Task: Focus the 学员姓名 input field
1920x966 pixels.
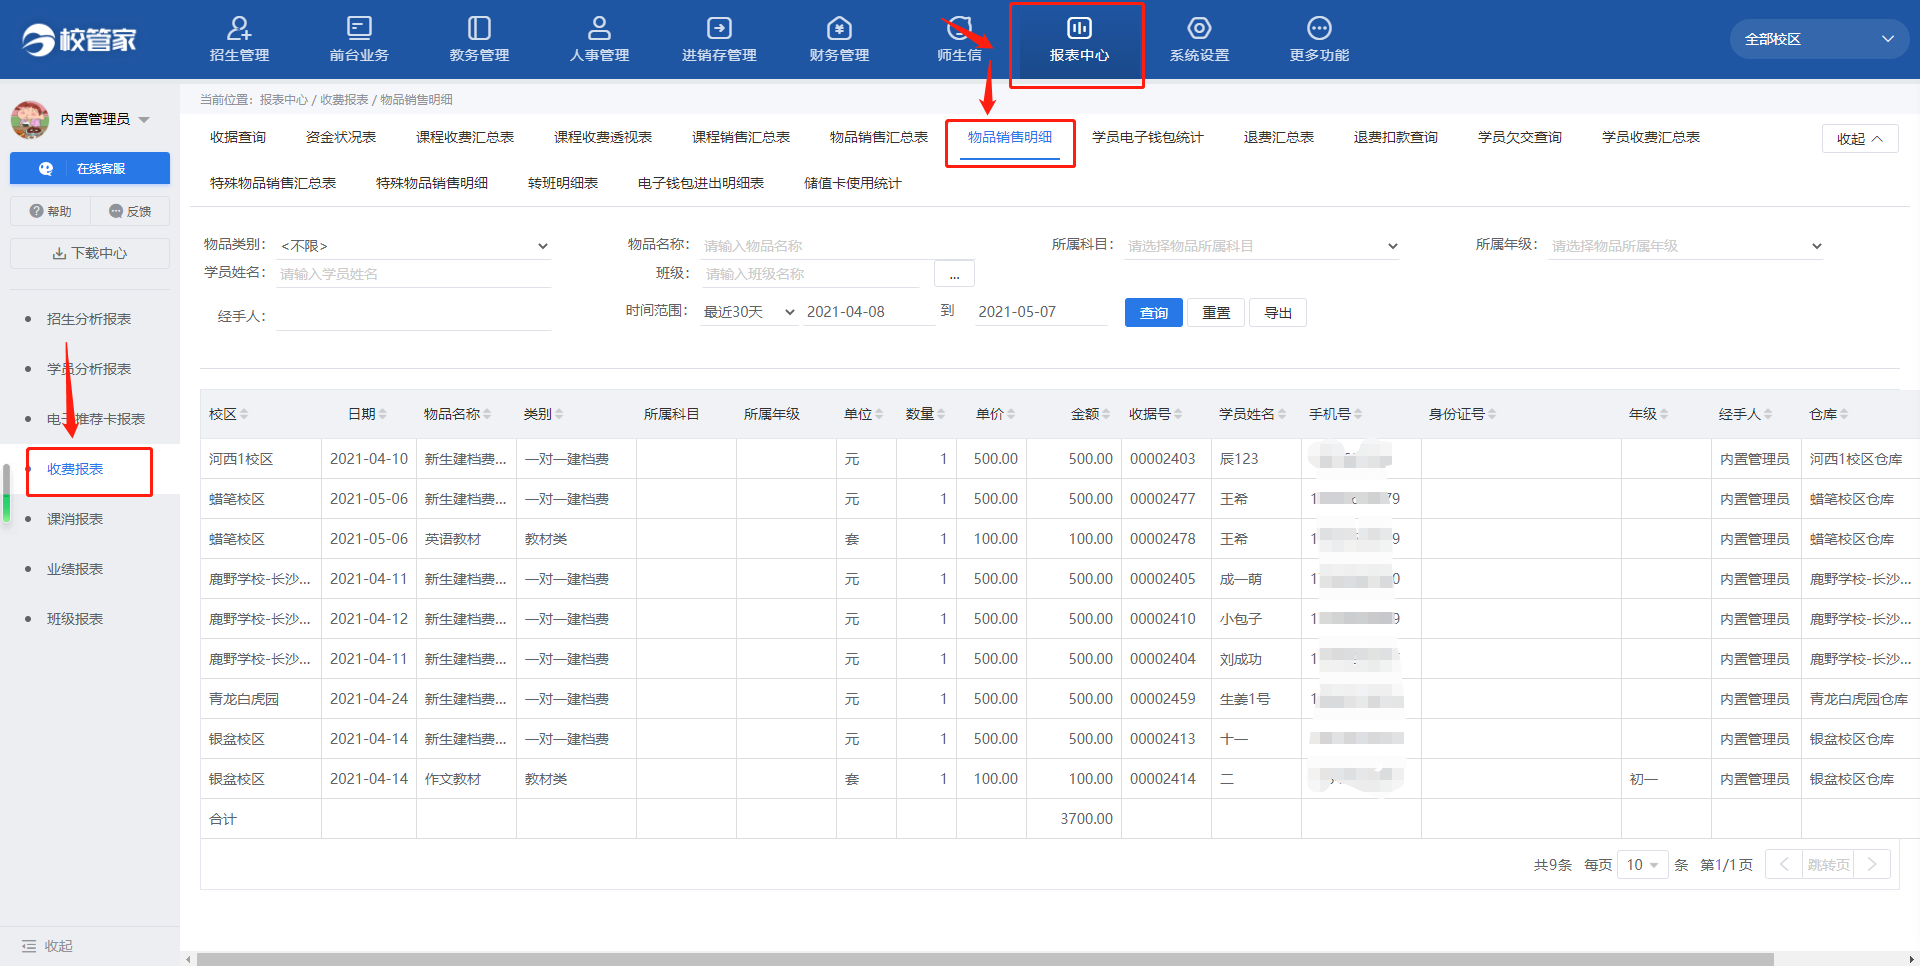Action: 414,274
